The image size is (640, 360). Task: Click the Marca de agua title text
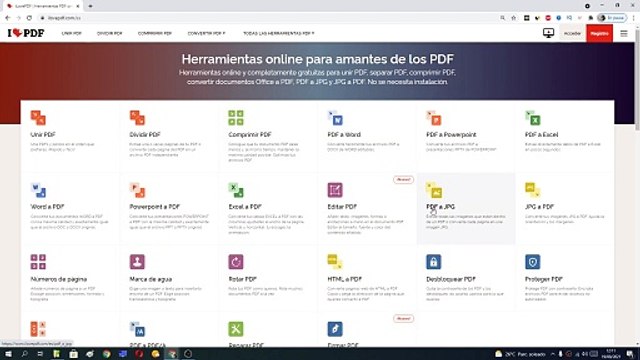pos(151,279)
